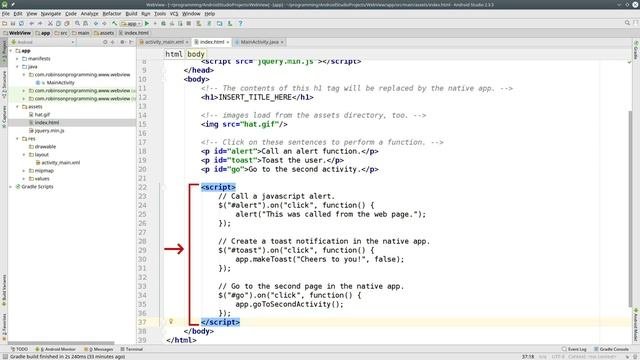The height and width of the screenshot is (360, 640).
Task: Click the Save All toolbar icon
Action: 13,24
